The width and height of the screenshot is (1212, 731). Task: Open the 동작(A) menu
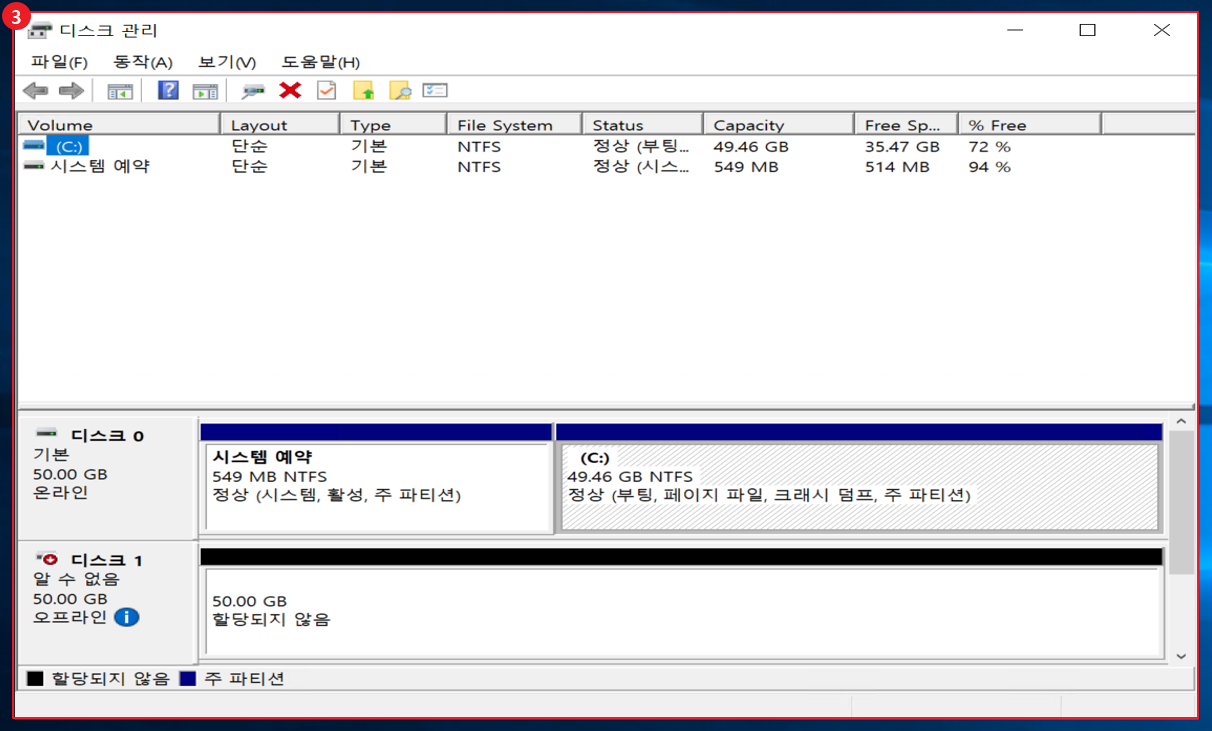143,62
